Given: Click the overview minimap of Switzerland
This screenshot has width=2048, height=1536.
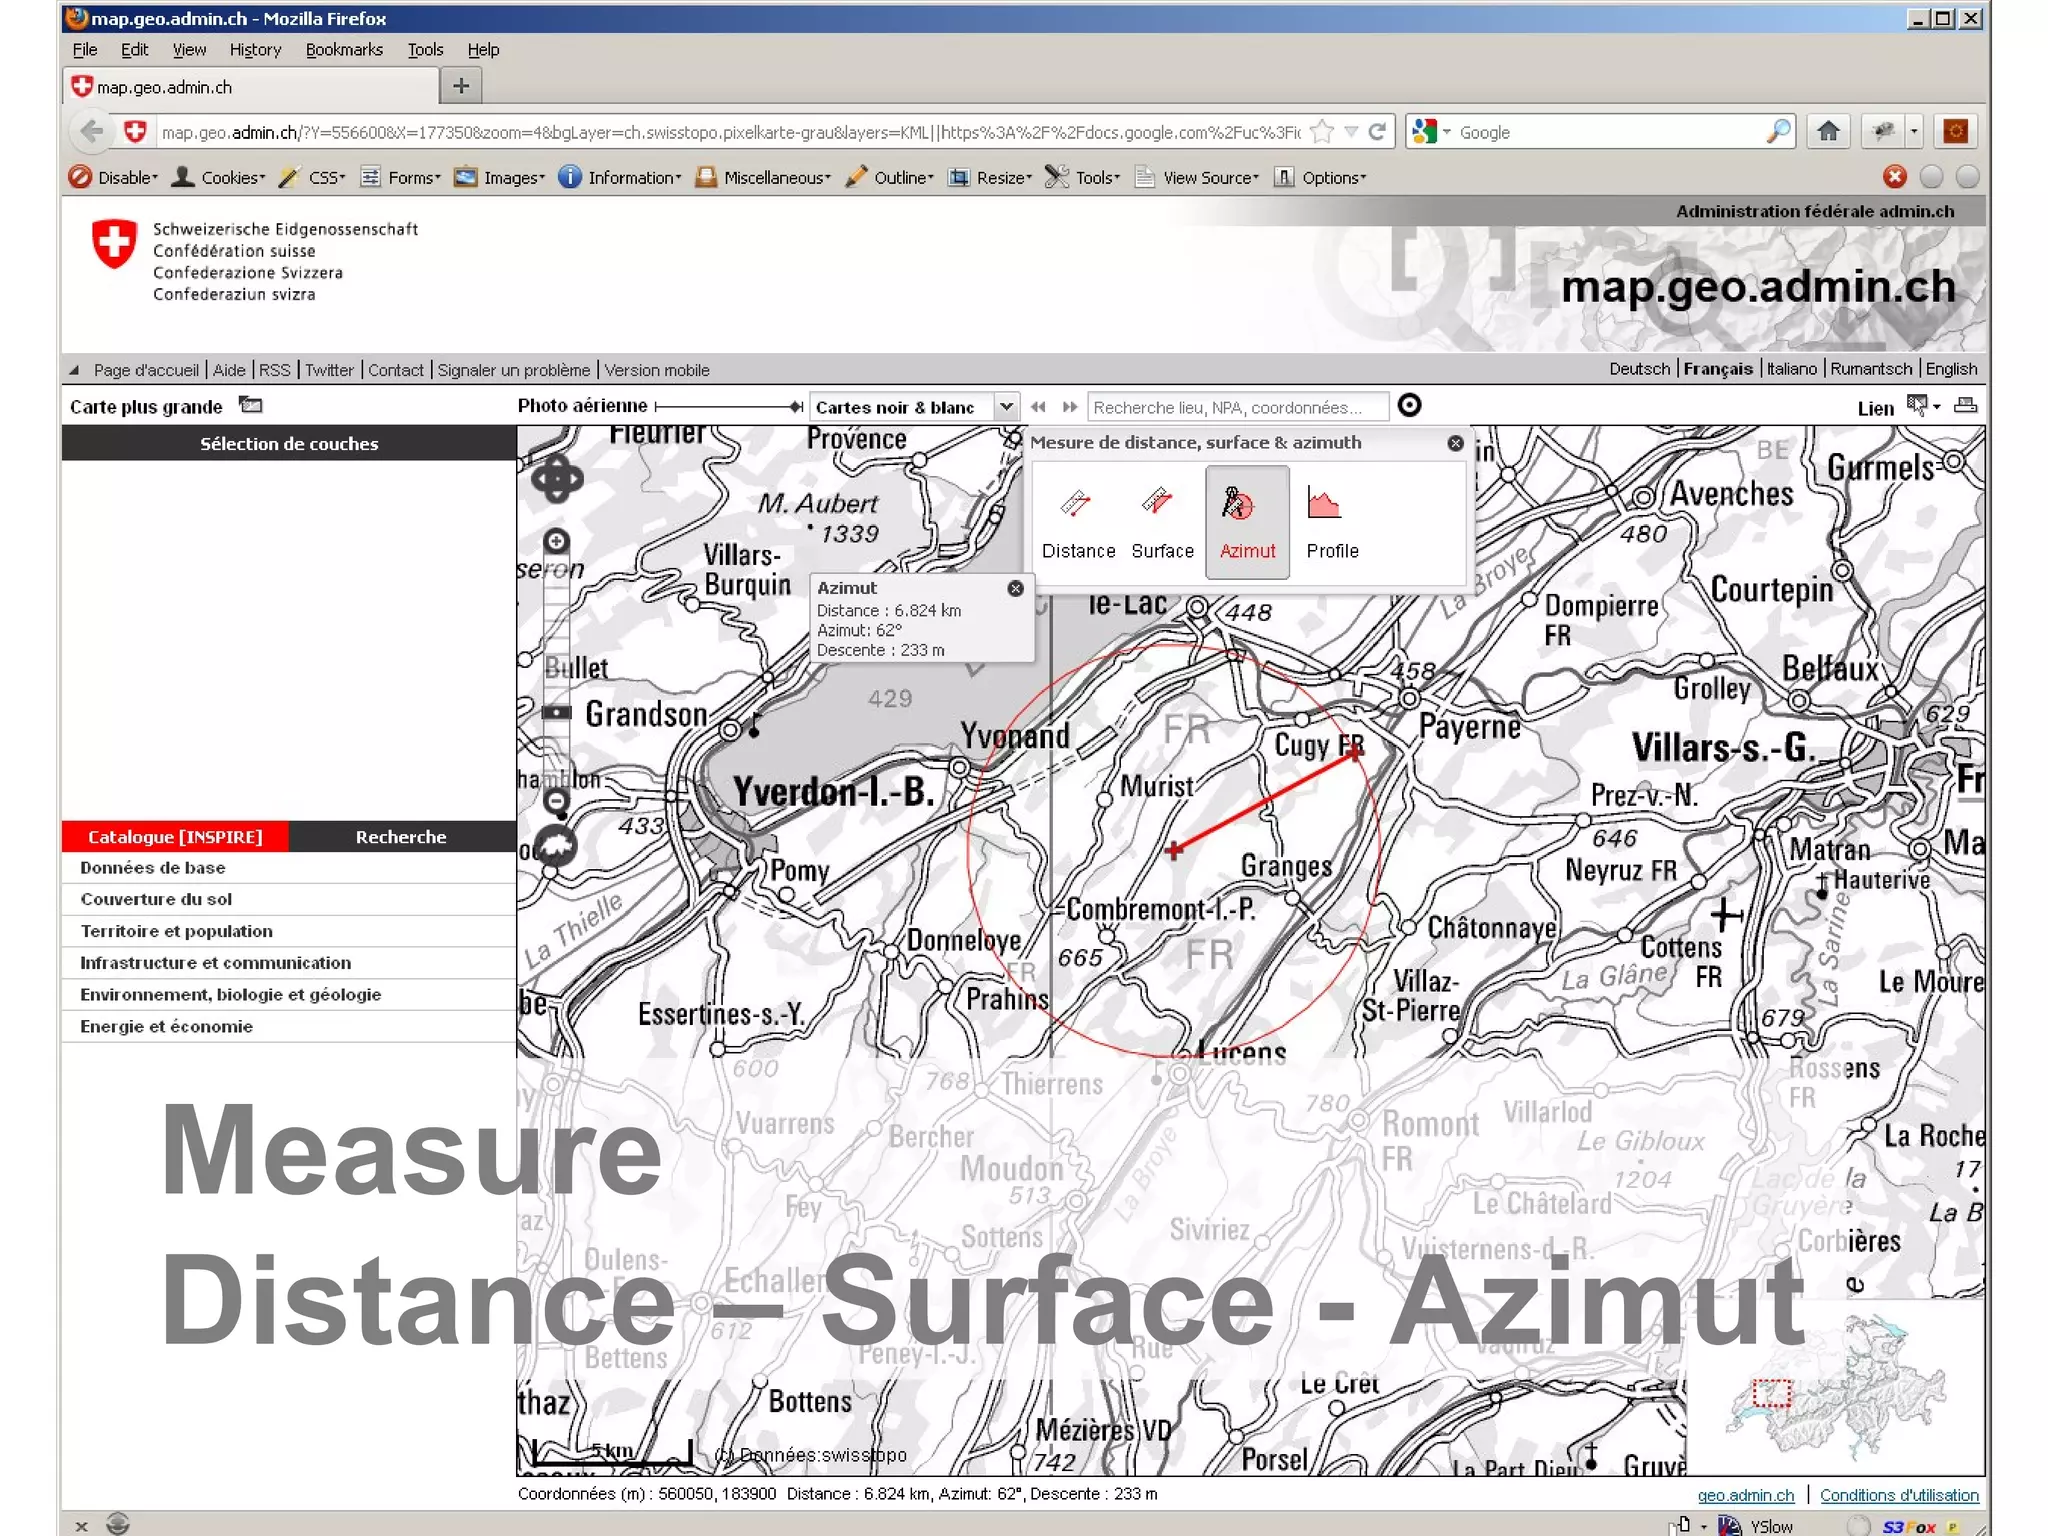Looking at the screenshot, I should (x=1835, y=1388).
